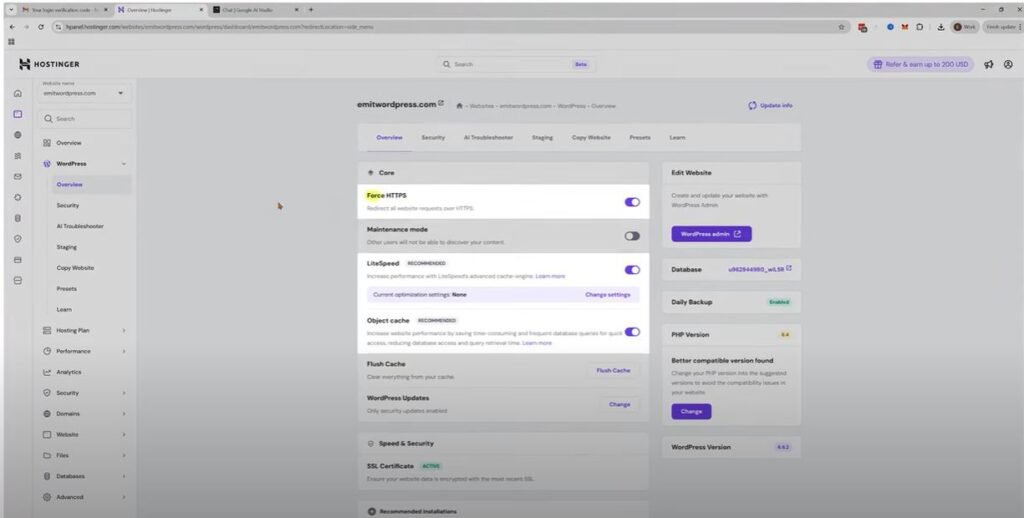Click the Finish update button in Chrome
The width and height of the screenshot is (1024, 518).
1002,27
